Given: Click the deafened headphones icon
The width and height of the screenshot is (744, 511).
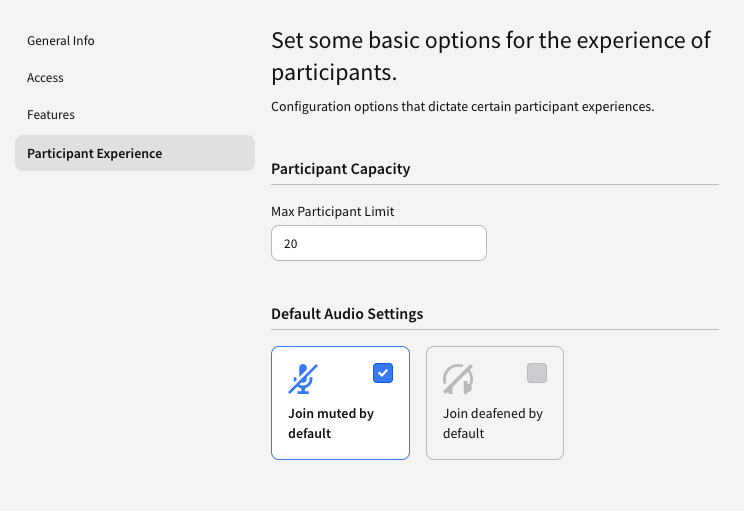Looking at the screenshot, I should 458,379.
